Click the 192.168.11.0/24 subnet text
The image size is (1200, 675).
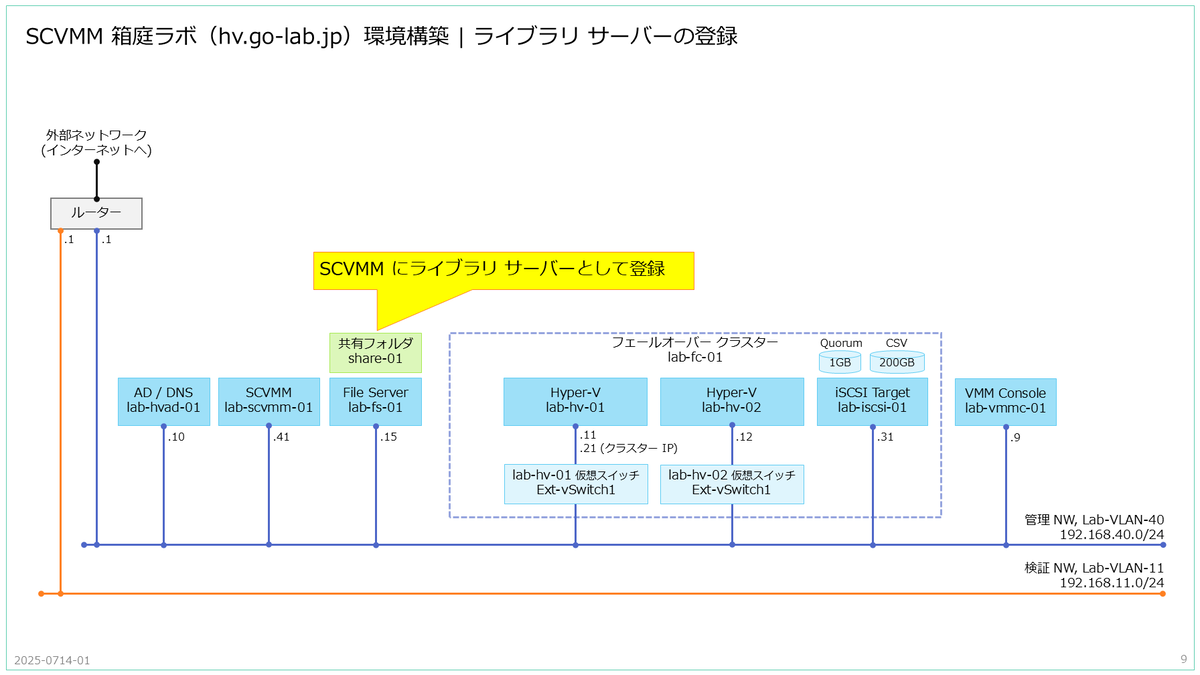point(1112,583)
